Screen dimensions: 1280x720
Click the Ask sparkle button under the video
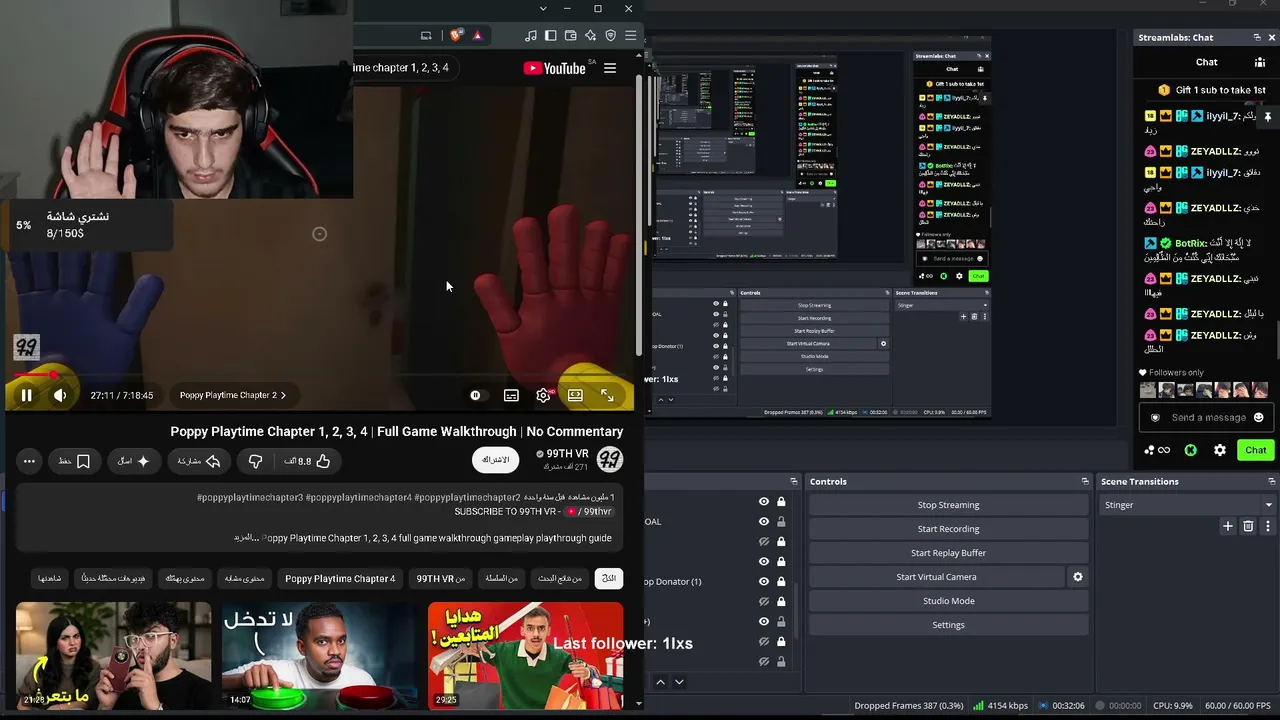coord(133,461)
